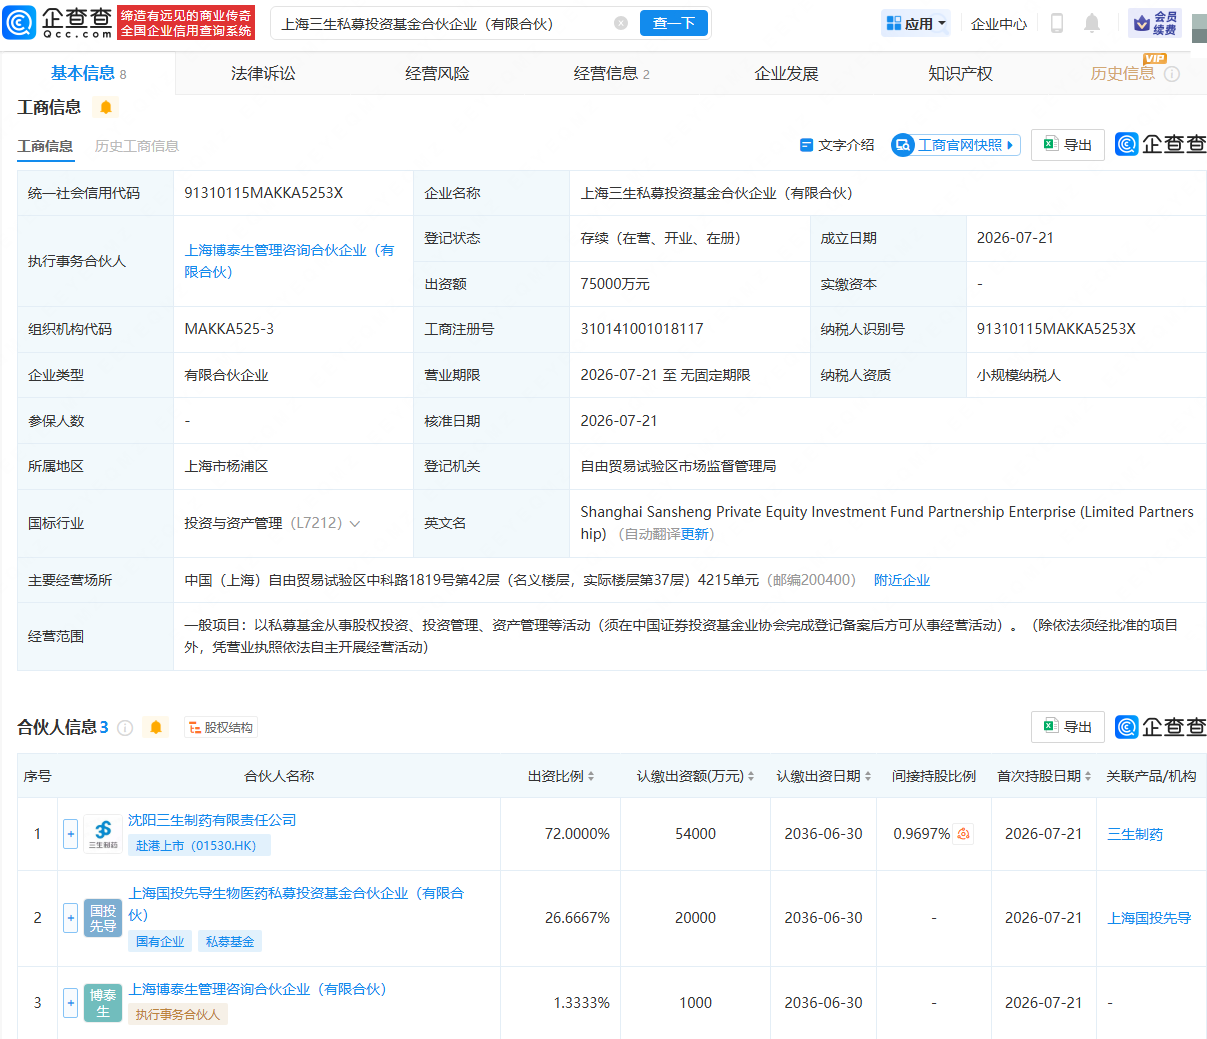Select 历史工商信息 sub-tab
This screenshot has width=1207, height=1039.
[137, 146]
